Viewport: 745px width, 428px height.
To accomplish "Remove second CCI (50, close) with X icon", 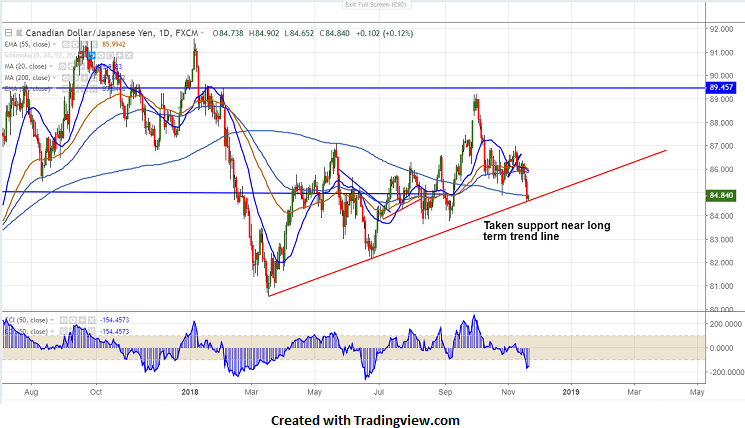I will (x=91, y=332).
